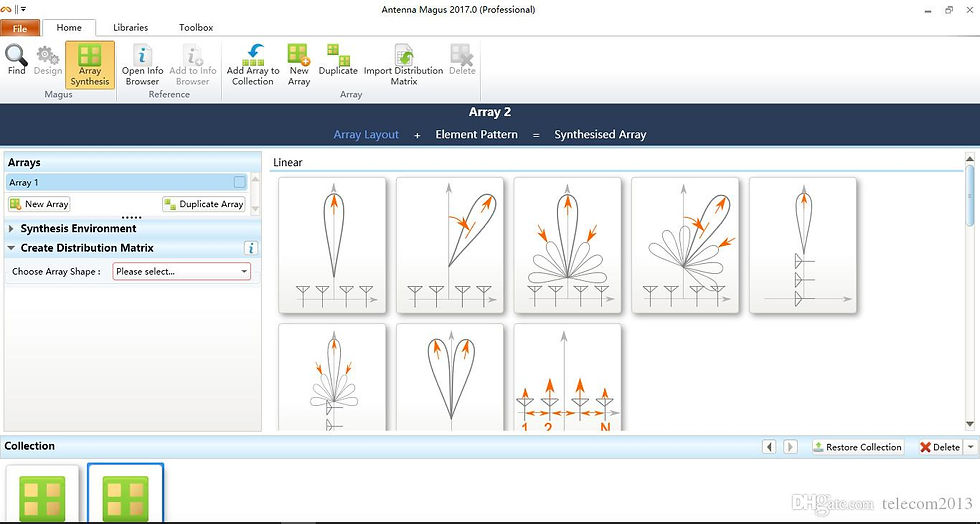Switch to the Home tab
The height and width of the screenshot is (524, 980).
pyautogui.click(x=69, y=28)
